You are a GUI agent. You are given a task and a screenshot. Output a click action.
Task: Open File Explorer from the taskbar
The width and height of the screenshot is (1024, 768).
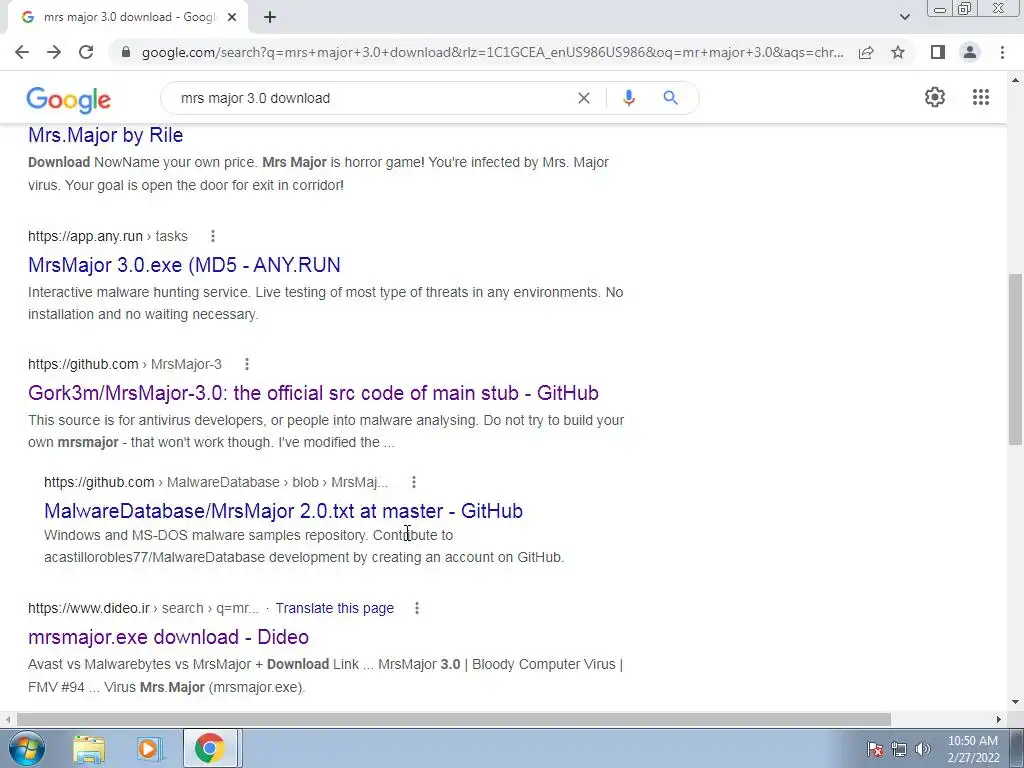[89, 748]
